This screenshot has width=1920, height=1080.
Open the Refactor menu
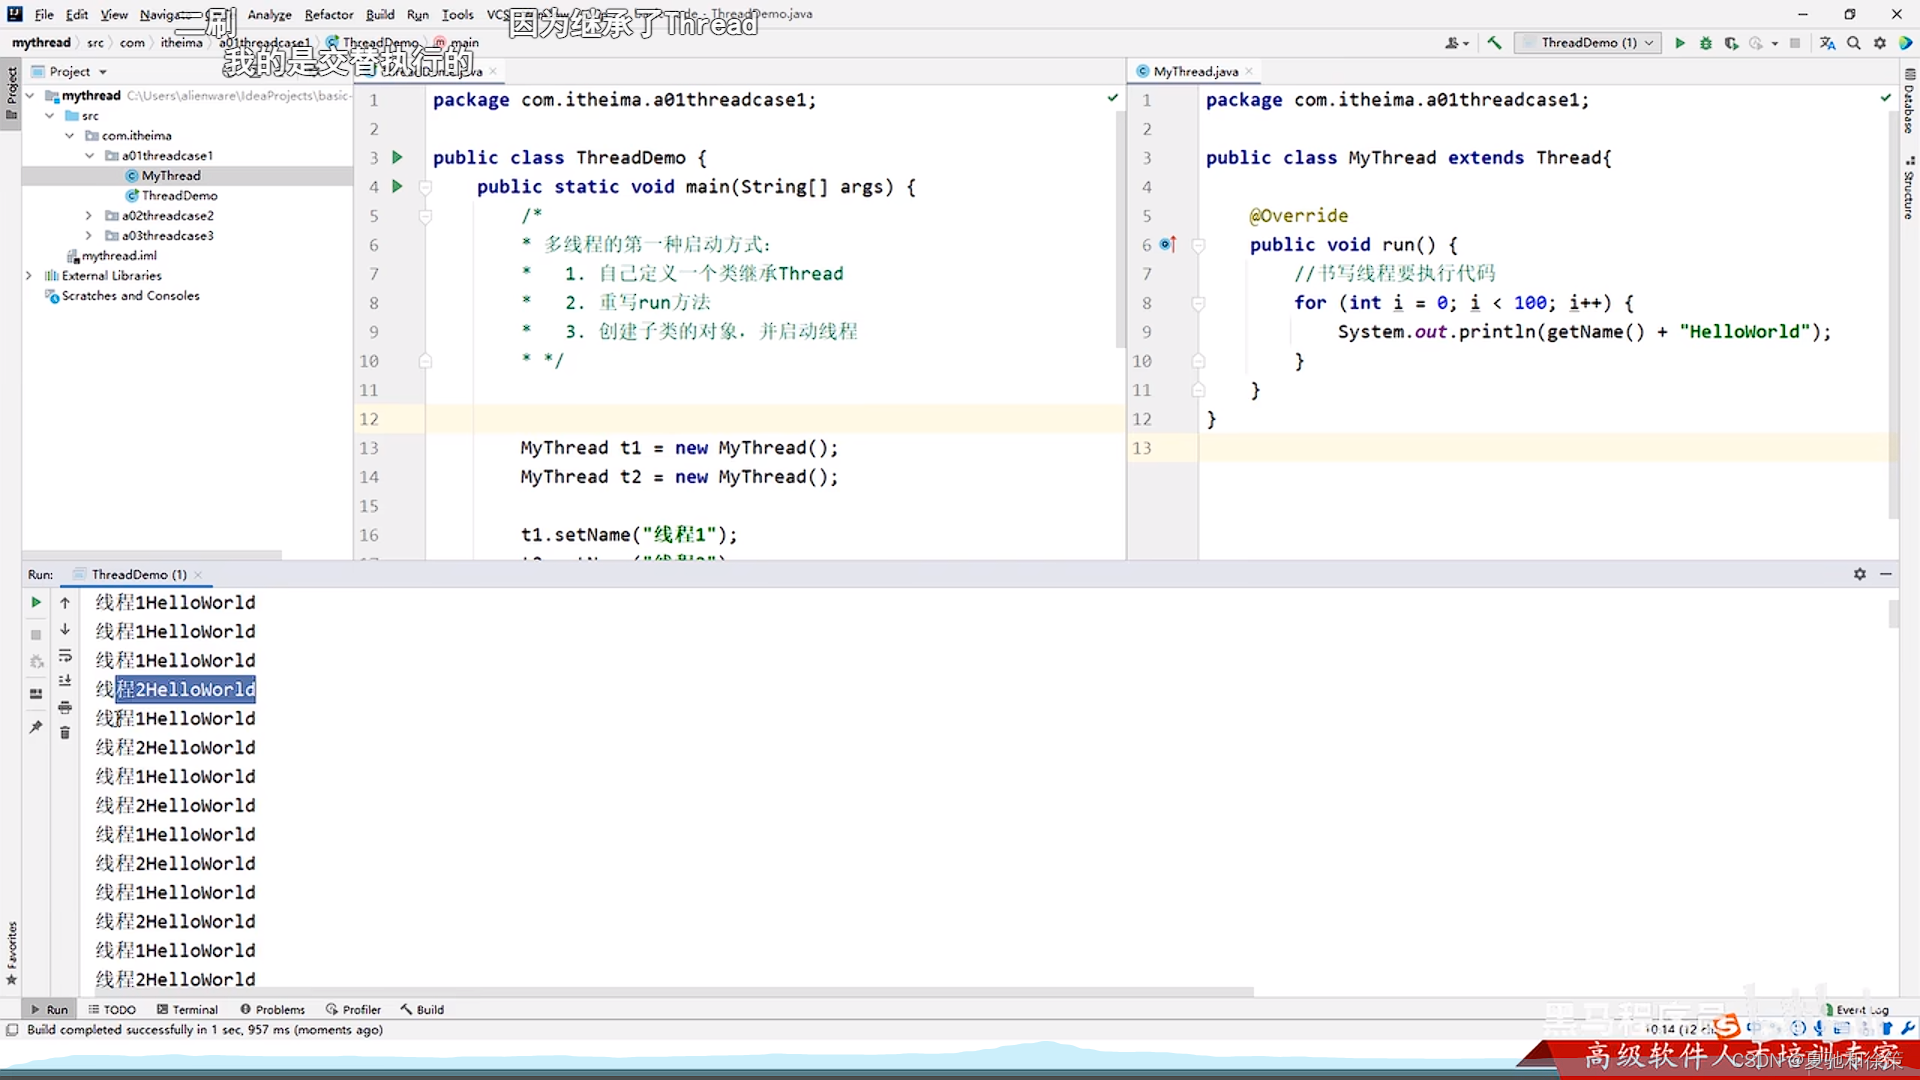[x=328, y=14]
